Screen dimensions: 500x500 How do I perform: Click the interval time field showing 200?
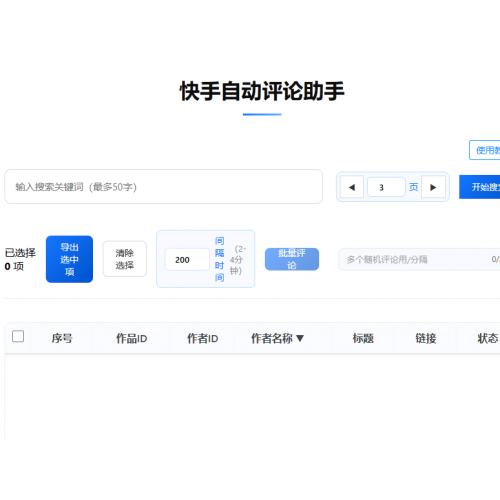[x=187, y=259]
